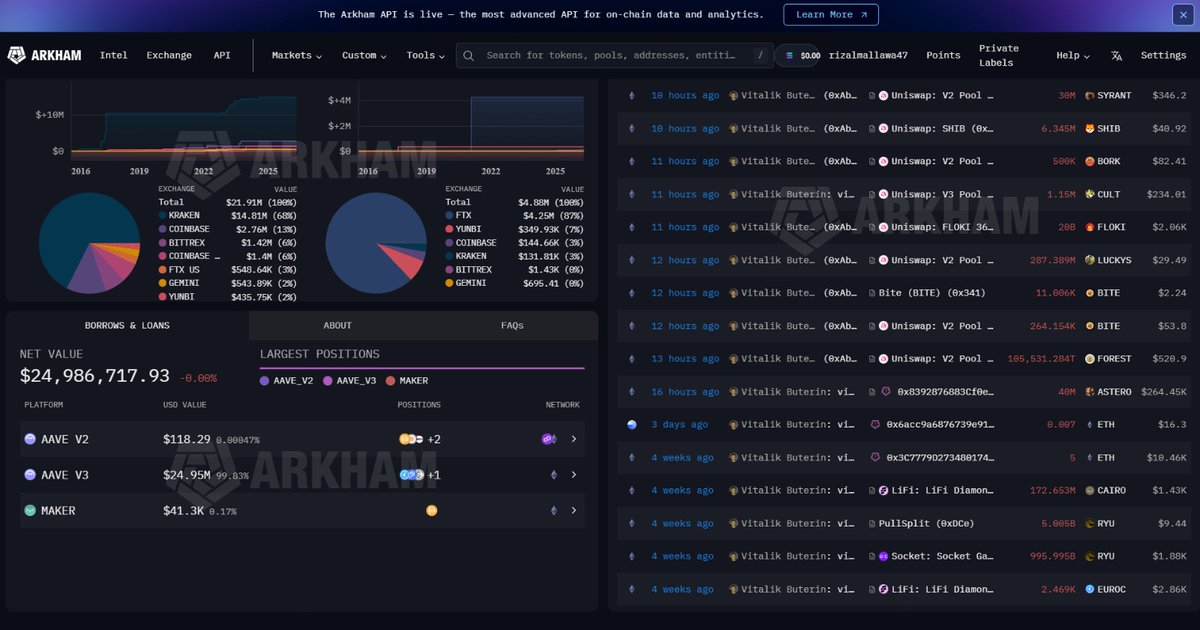Switch to the Borrows & Loans tab

(127, 326)
